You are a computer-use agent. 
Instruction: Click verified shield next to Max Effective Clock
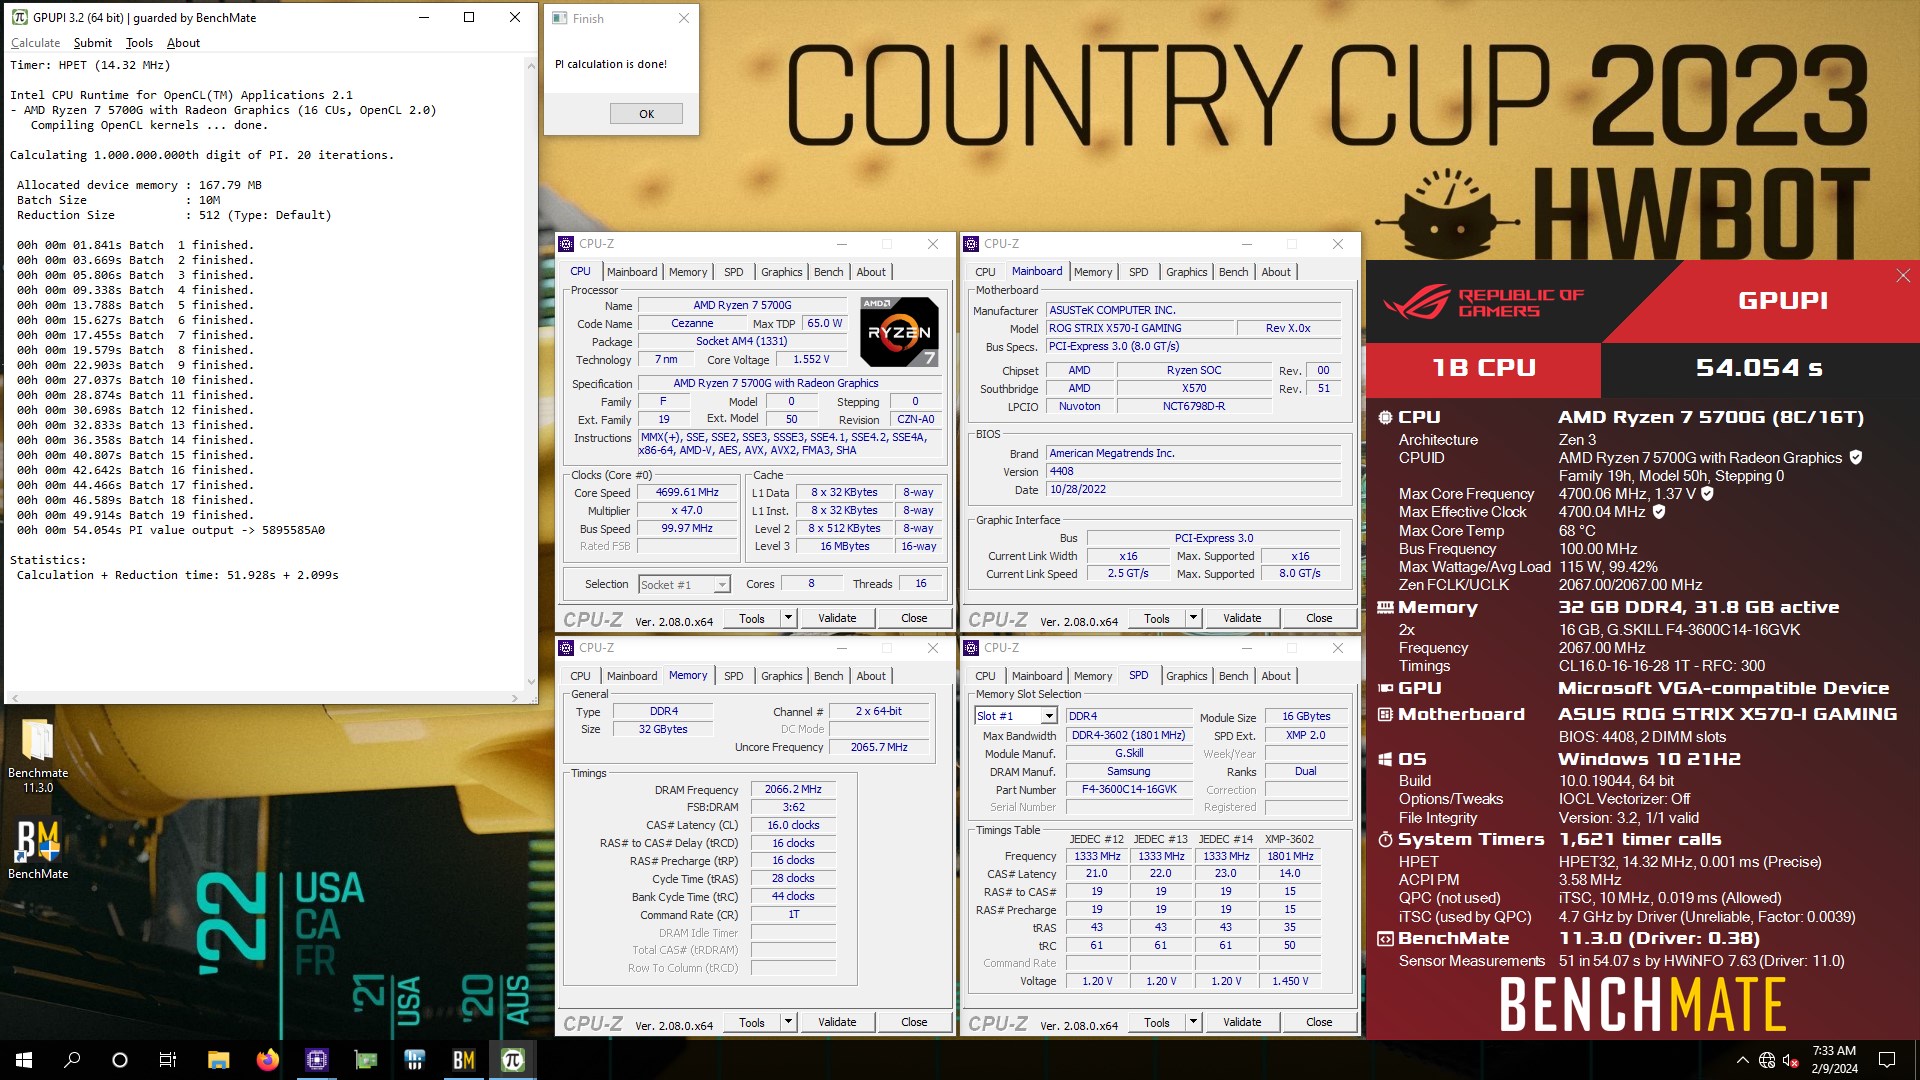click(x=1659, y=511)
